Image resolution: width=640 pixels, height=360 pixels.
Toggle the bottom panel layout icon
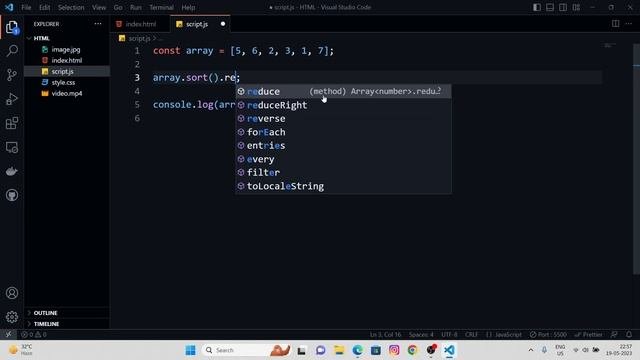pyautogui.click(x=550, y=7)
